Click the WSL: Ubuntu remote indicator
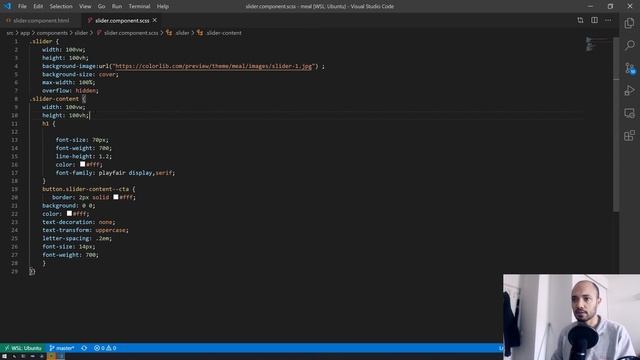The height and width of the screenshot is (360, 640). [22, 348]
